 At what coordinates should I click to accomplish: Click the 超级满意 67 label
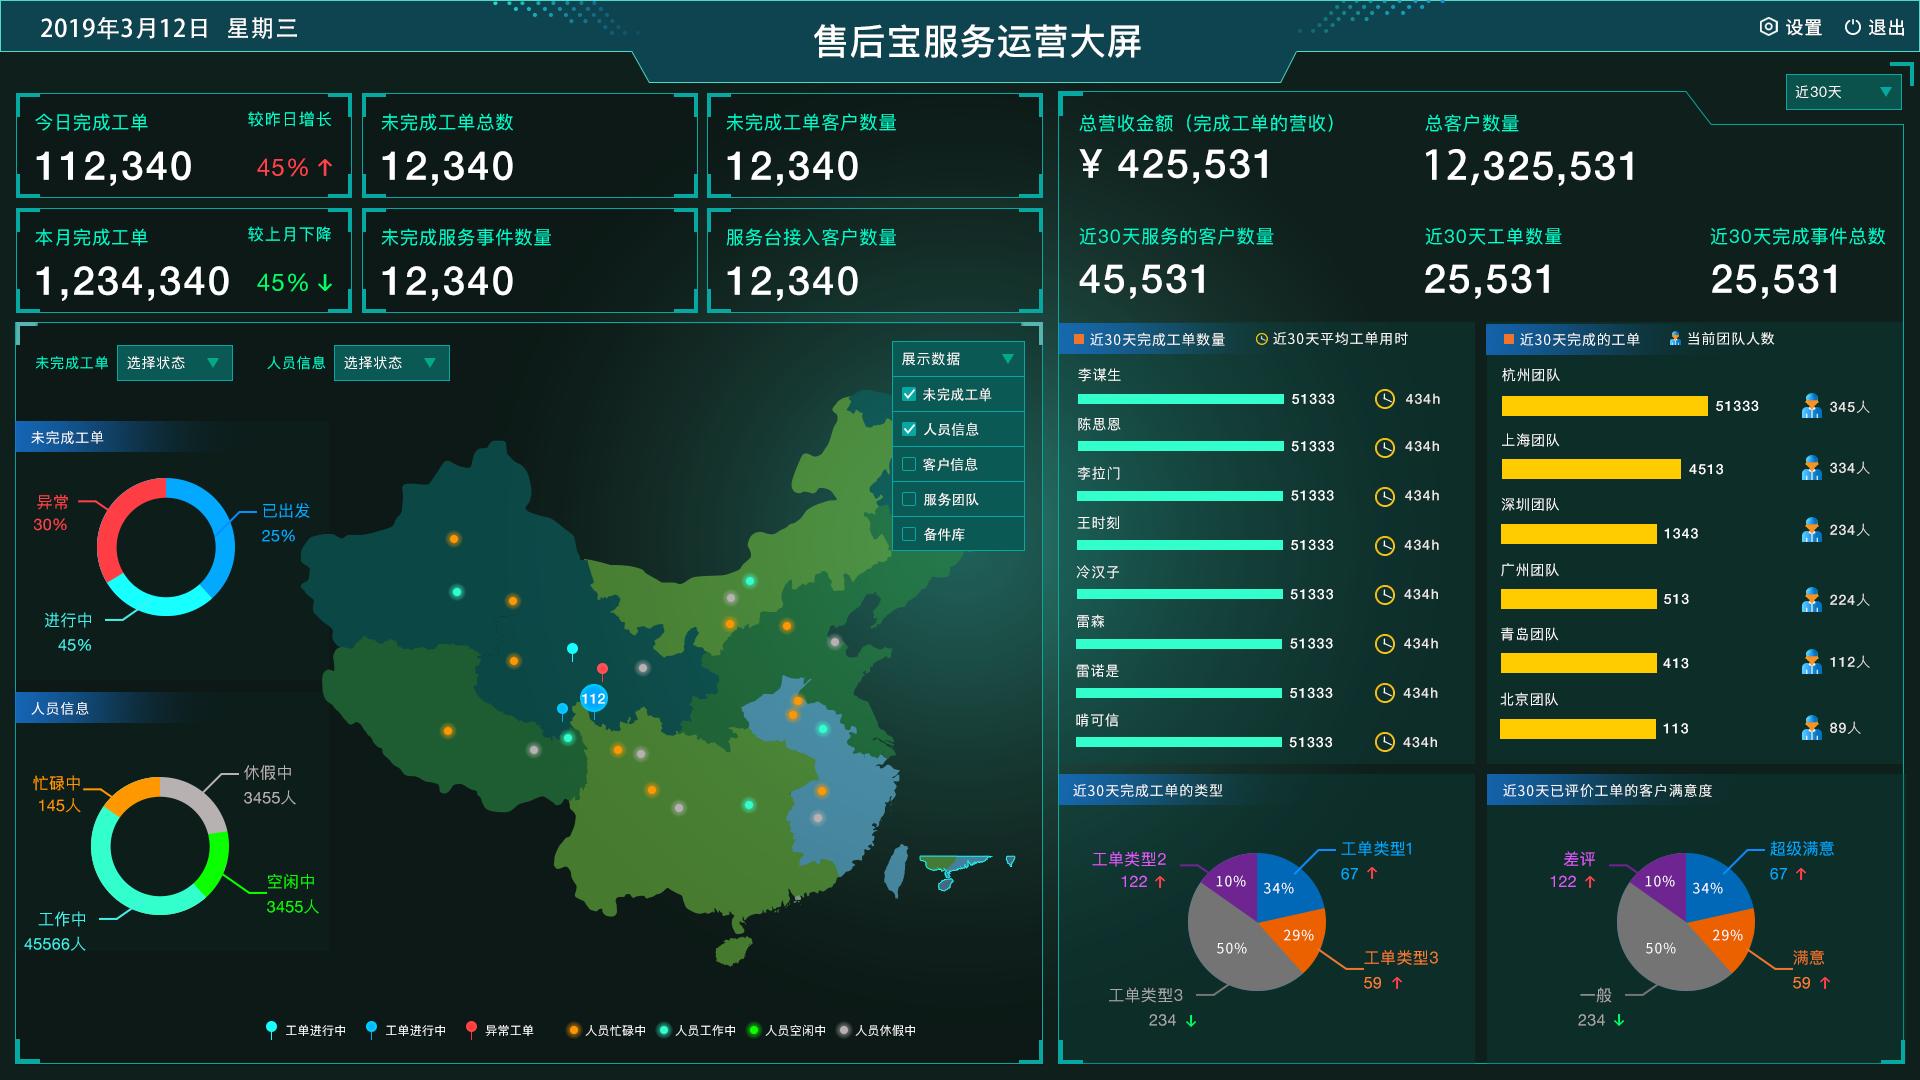coord(1800,861)
